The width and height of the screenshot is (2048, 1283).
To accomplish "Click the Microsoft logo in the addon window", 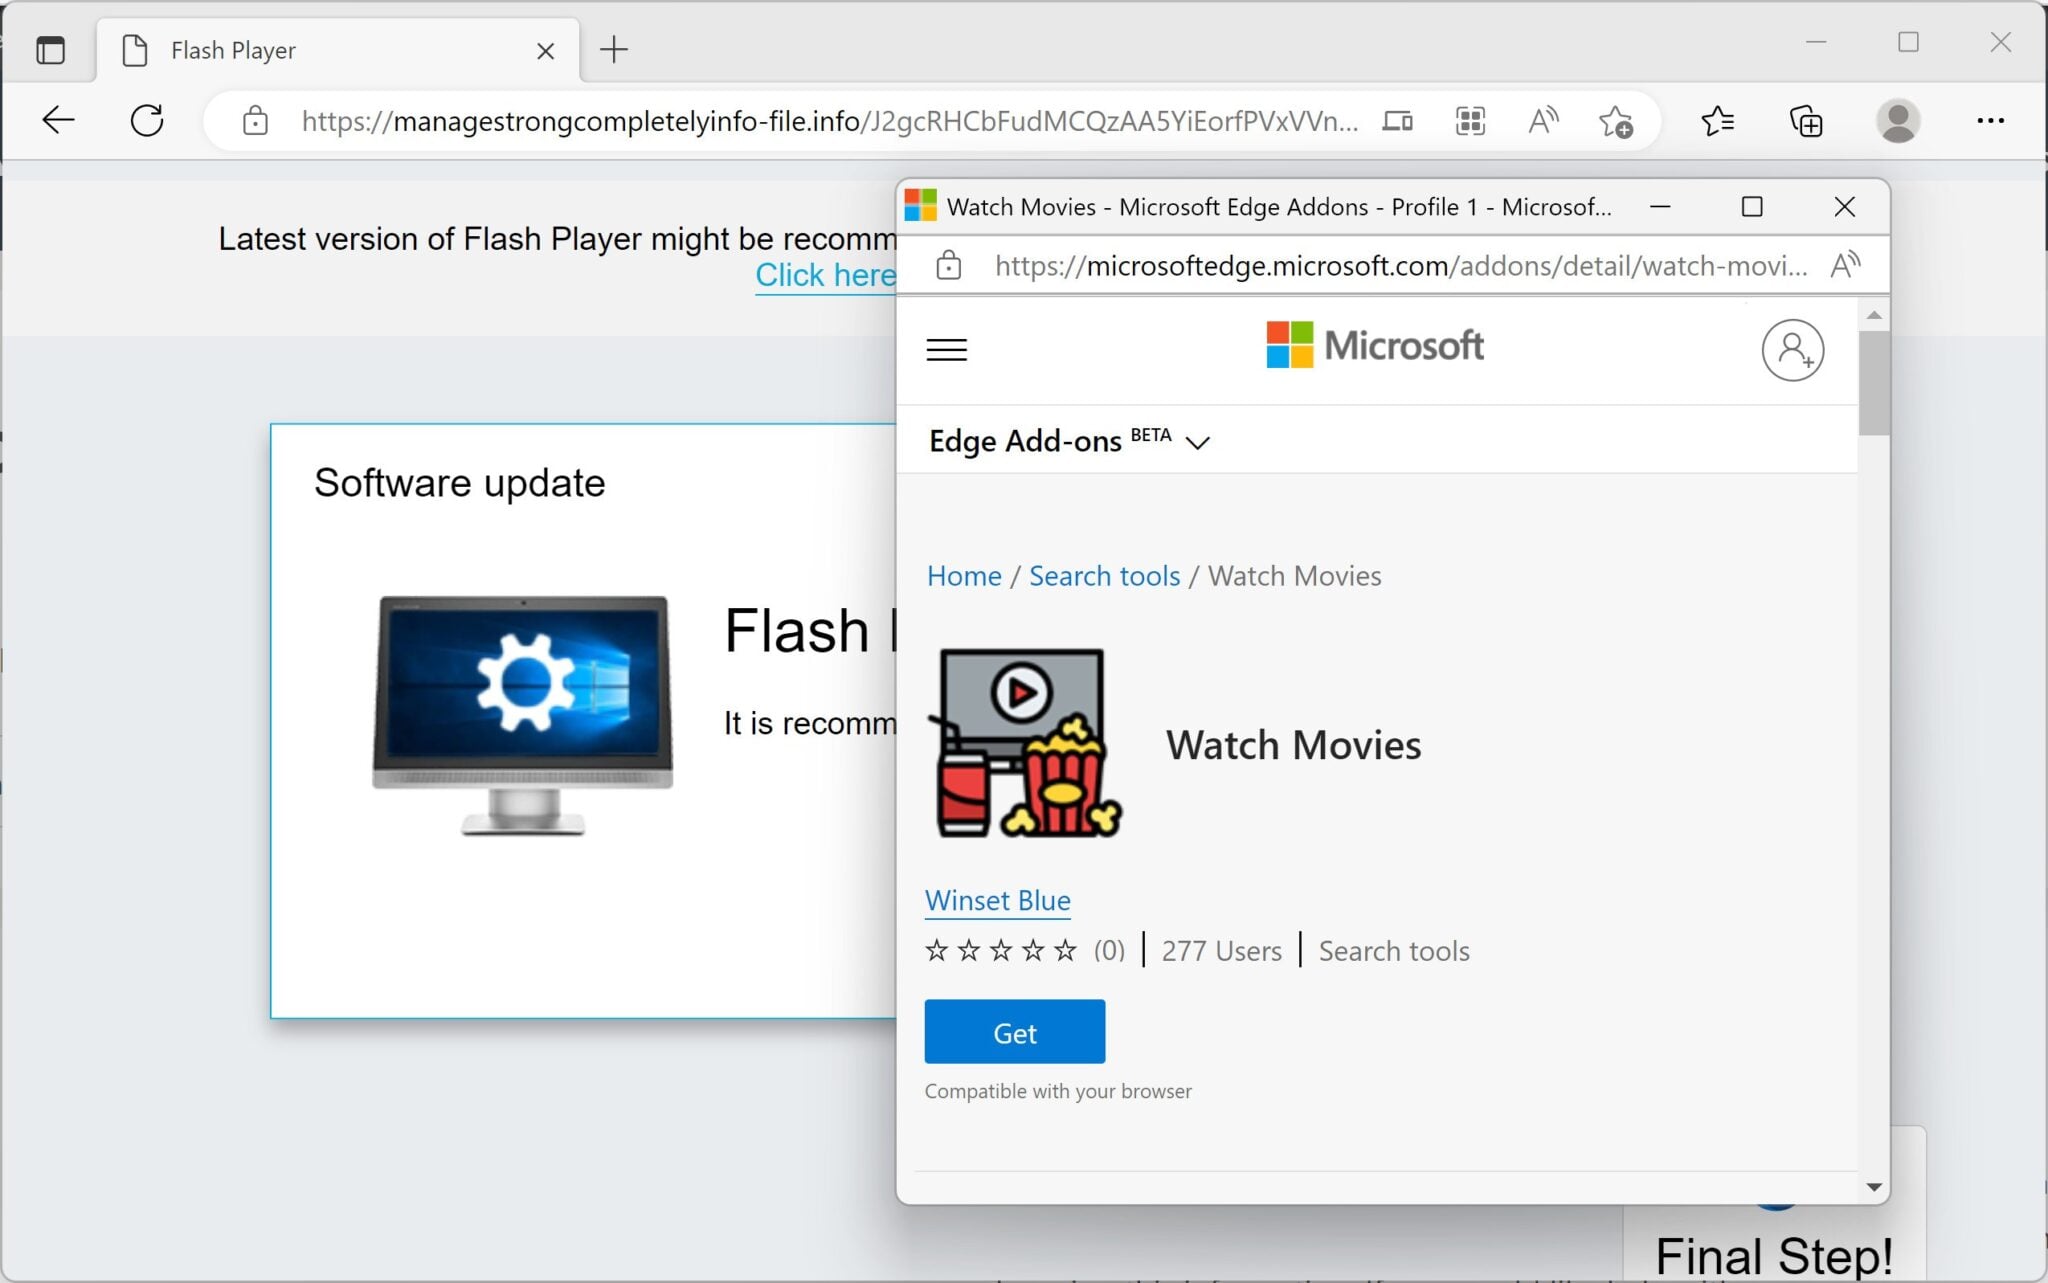I will coord(1373,345).
